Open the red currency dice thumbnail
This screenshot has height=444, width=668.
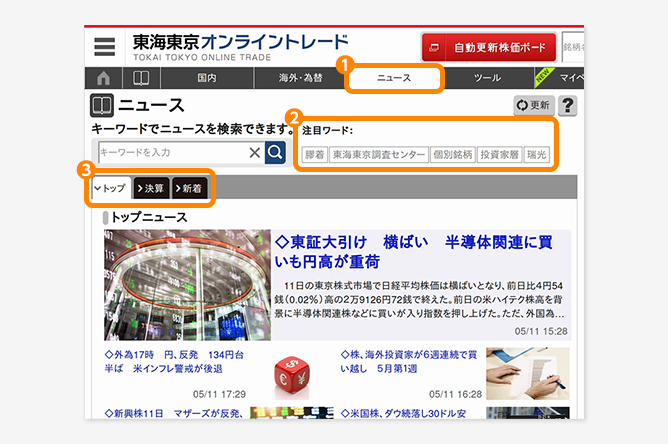click(291, 376)
